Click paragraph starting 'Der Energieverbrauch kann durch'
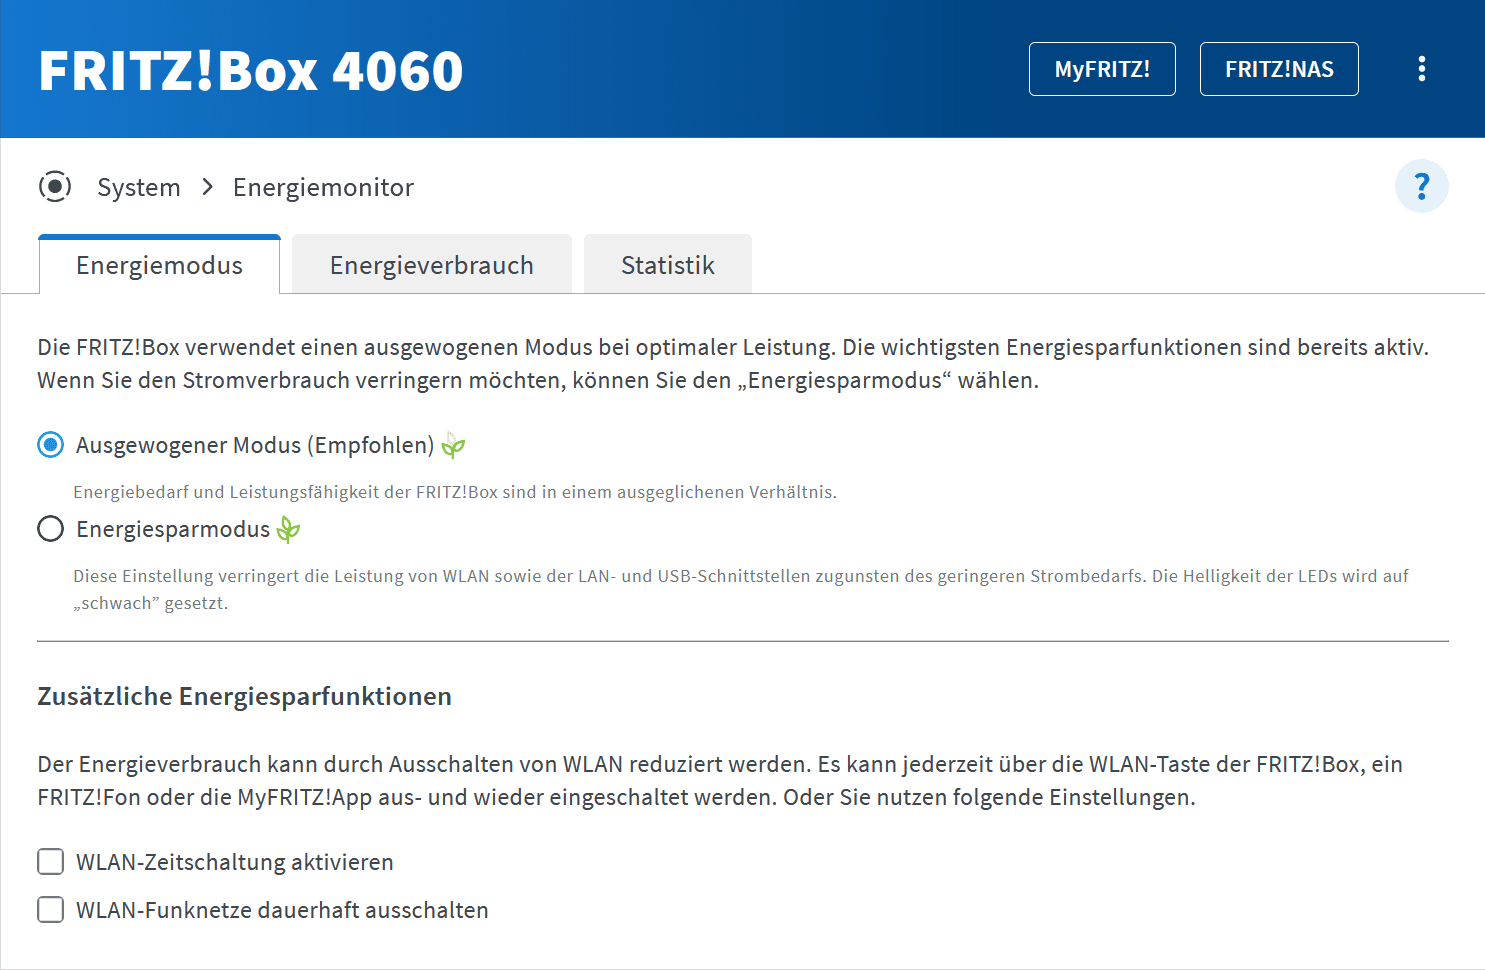The height and width of the screenshot is (970, 1485). coord(720,781)
